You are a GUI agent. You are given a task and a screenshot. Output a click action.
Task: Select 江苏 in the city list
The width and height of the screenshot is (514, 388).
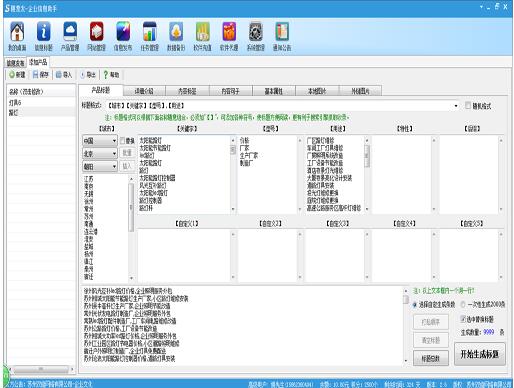[89, 179]
